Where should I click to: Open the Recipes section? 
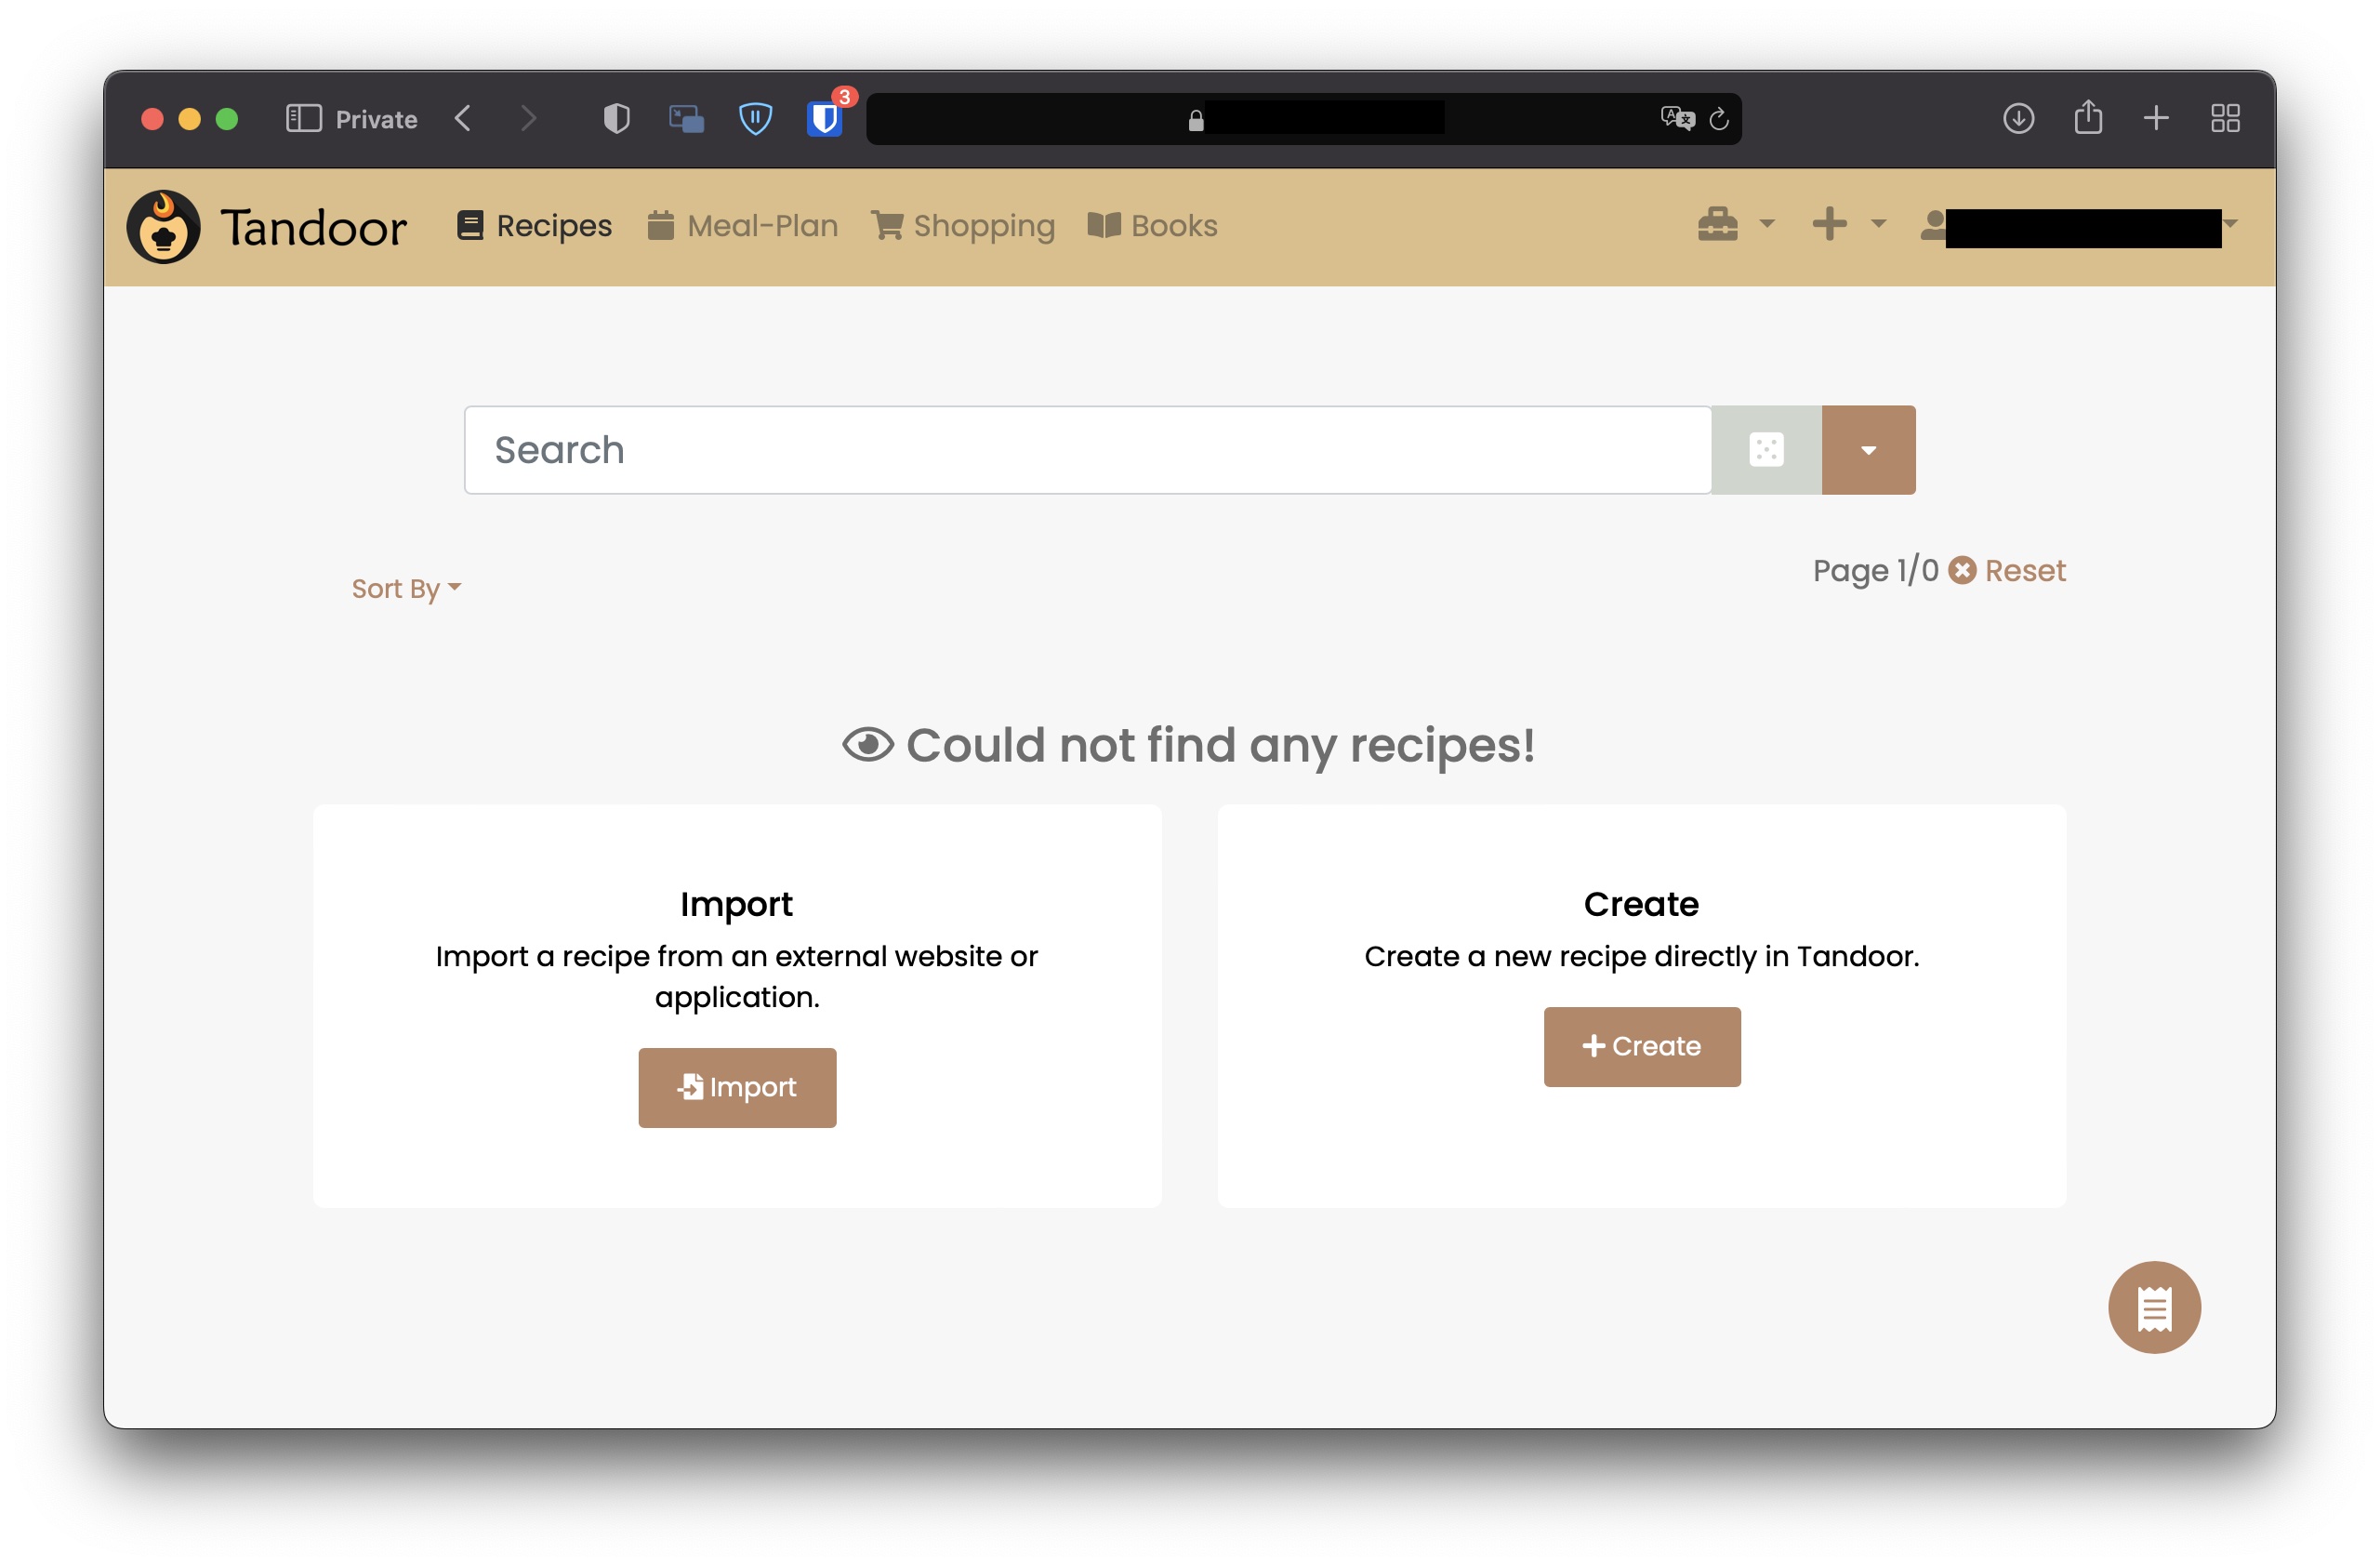pos(535,224)
